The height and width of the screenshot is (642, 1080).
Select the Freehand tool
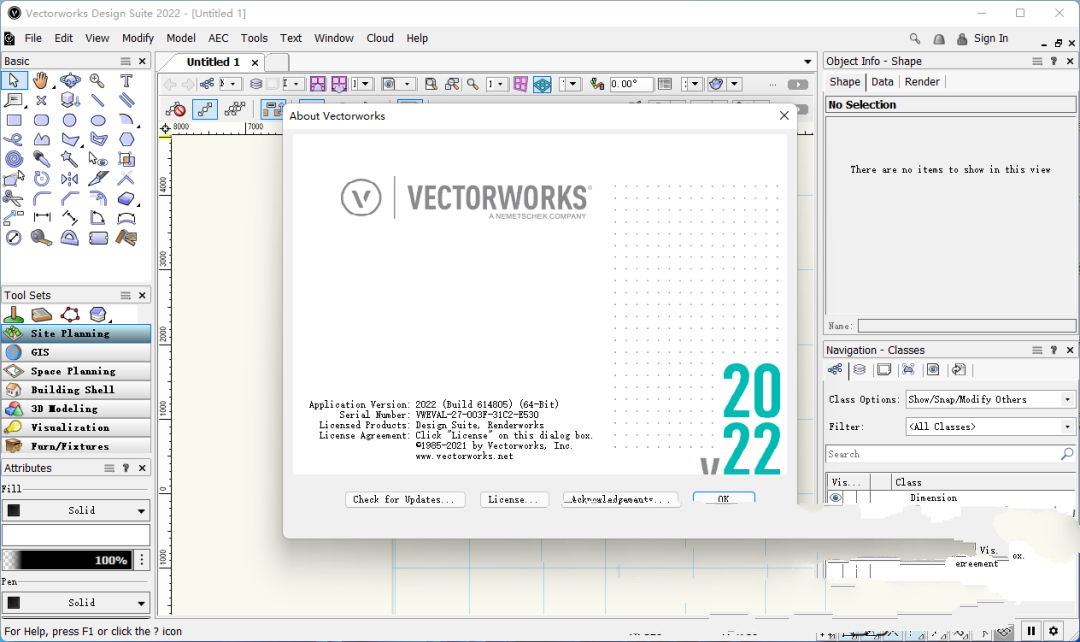point(13,140)
